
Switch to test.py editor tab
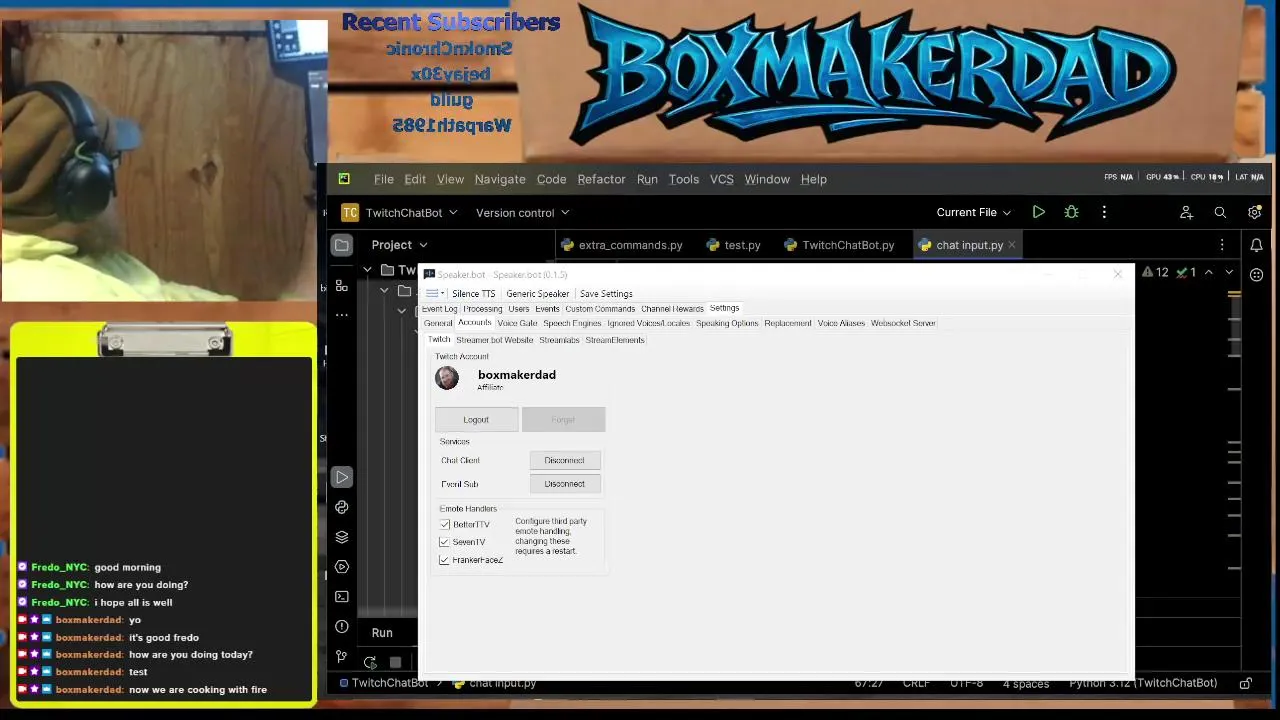click(x=733, y=245)
